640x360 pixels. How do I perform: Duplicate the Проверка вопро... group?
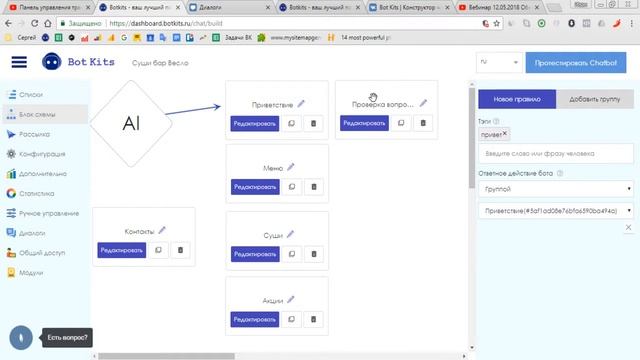(401, 123)
